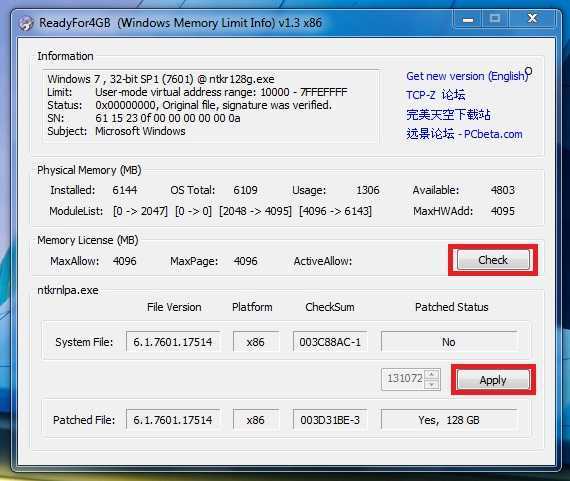Close the ReadyFor4GB window
This screenshot has width=570, height=481.
[x=532, y=18]
